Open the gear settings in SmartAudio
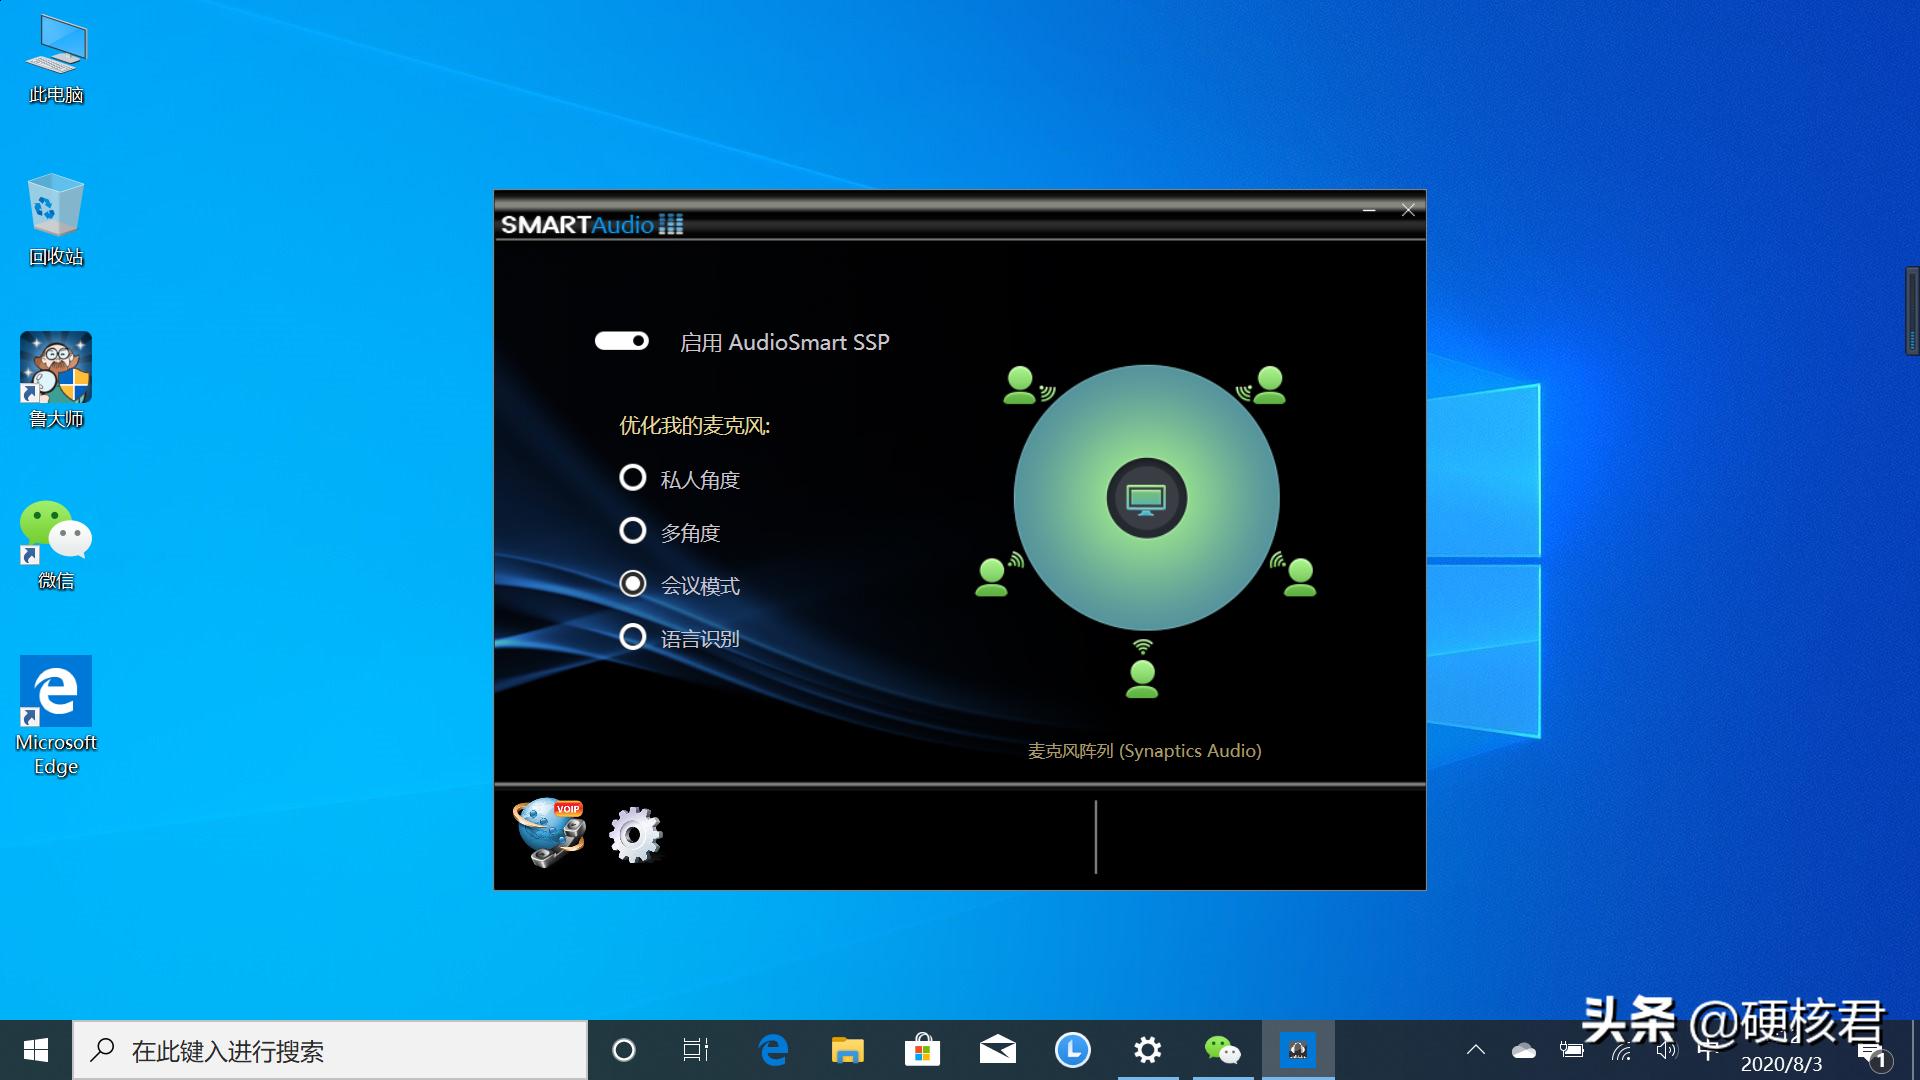This screenshot has width=1920, height=1080. [x=636, y=834]
